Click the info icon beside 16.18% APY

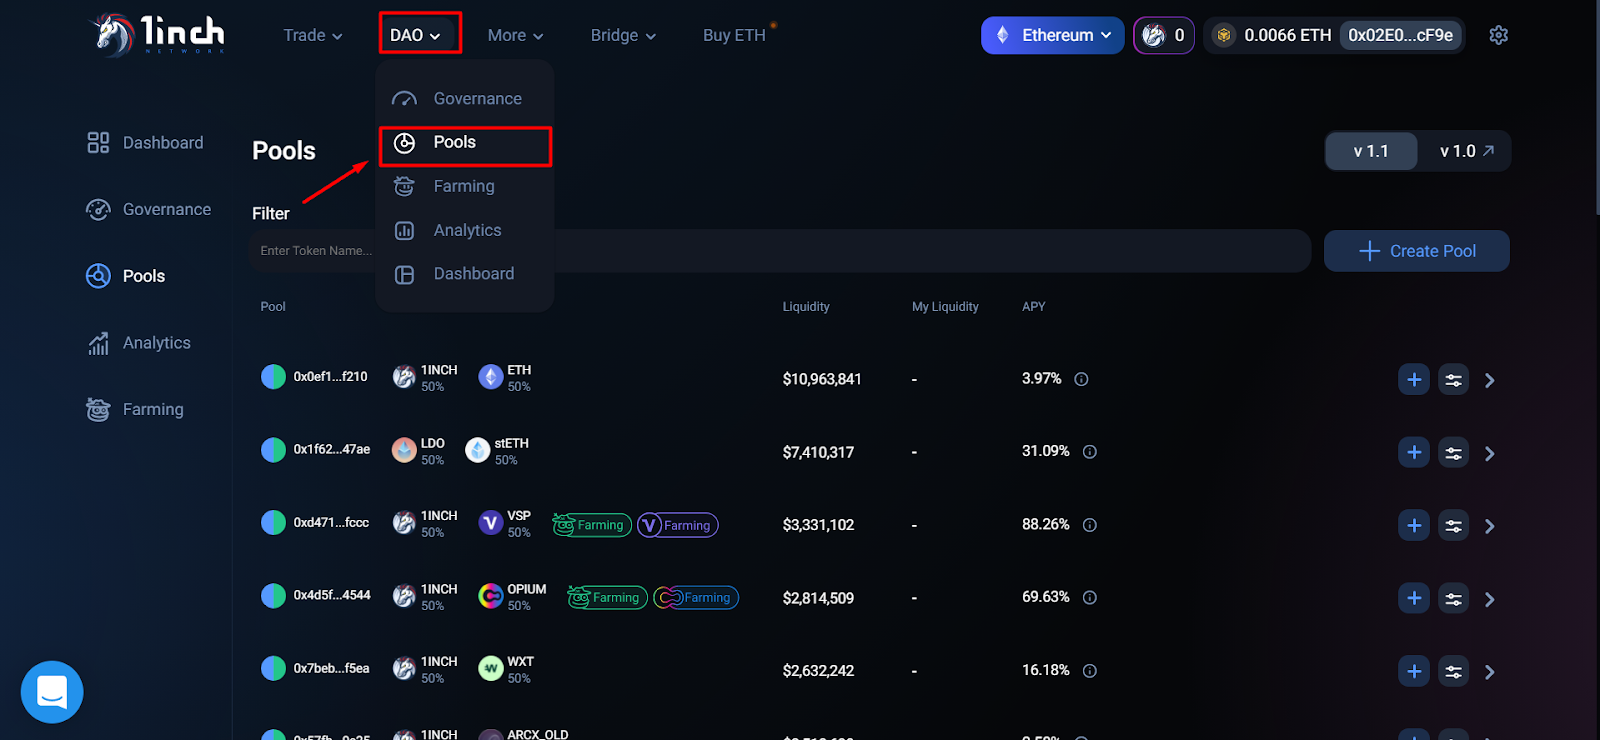(x=1090, y=671)
